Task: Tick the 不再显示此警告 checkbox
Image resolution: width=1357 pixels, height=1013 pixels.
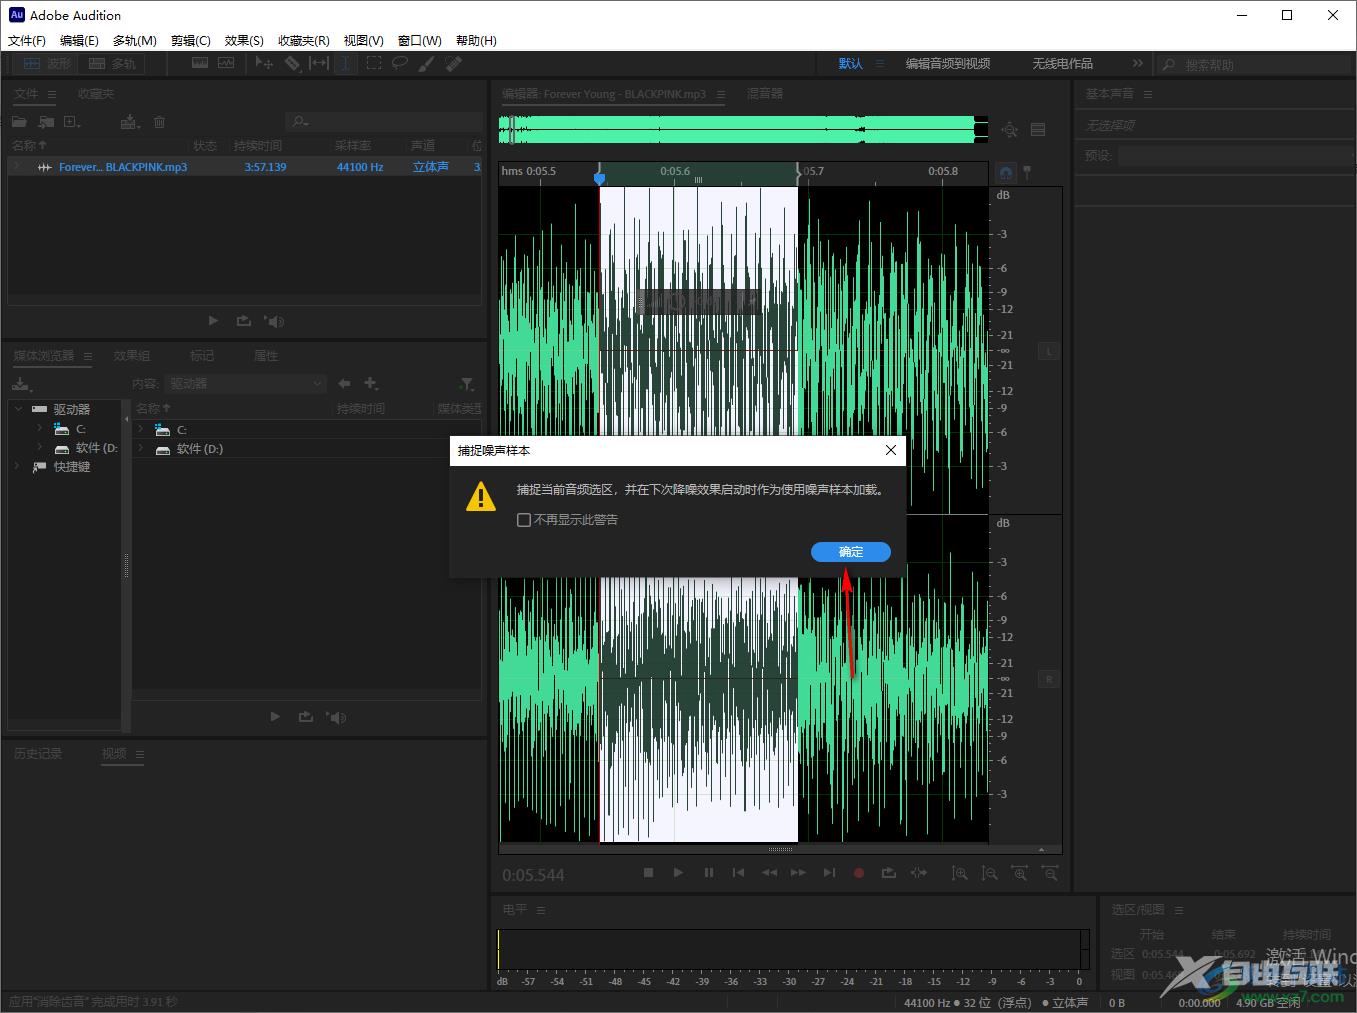Action: (x=524, y=520)
